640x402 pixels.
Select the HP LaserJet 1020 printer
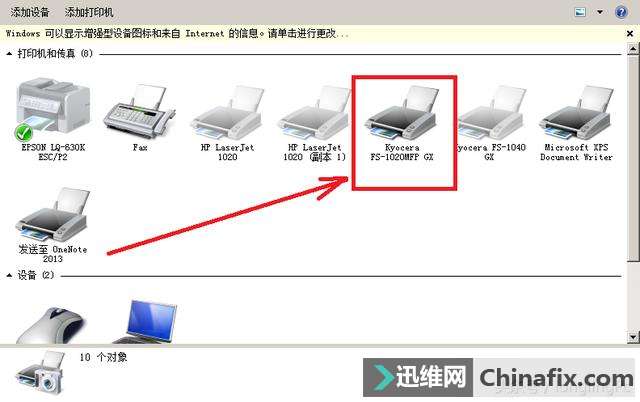tap(227, 122)
